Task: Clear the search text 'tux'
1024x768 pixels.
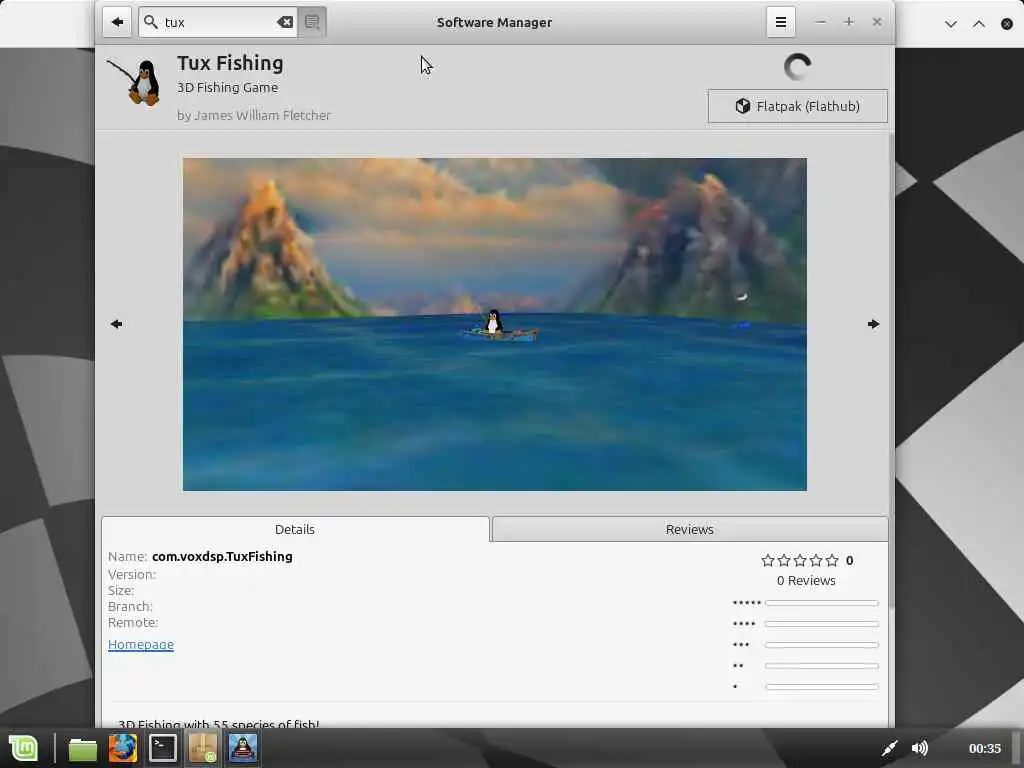Action: tap(285, 22)
